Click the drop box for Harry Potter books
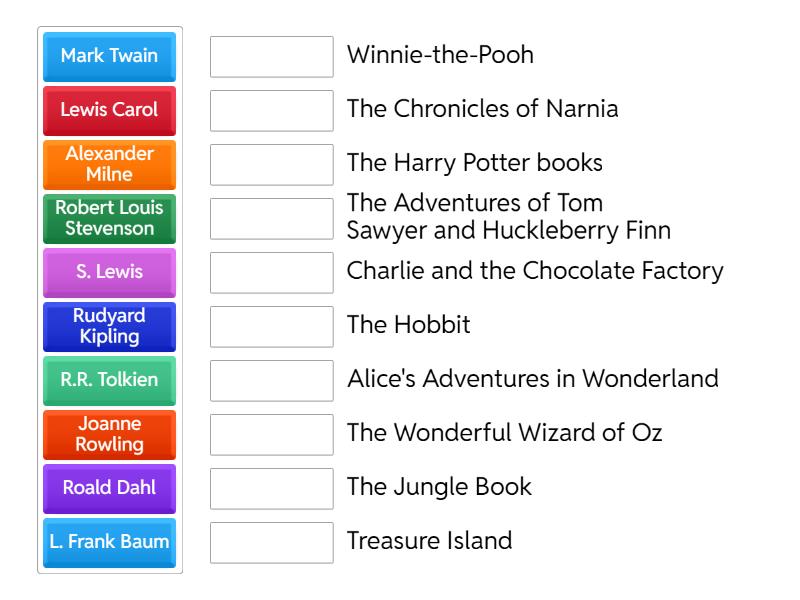The width and height of the screenshot is (800, 600). click(x=271, y=164)
